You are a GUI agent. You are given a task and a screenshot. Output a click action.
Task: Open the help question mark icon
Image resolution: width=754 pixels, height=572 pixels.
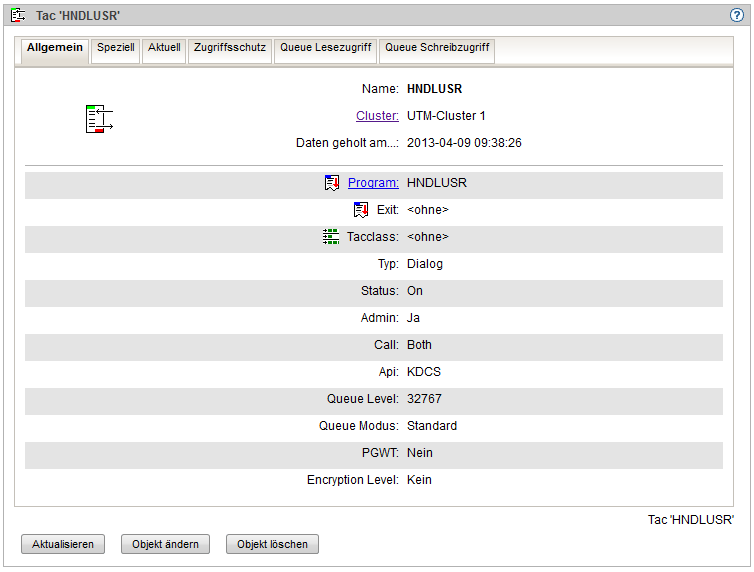[x=737, y=15]
